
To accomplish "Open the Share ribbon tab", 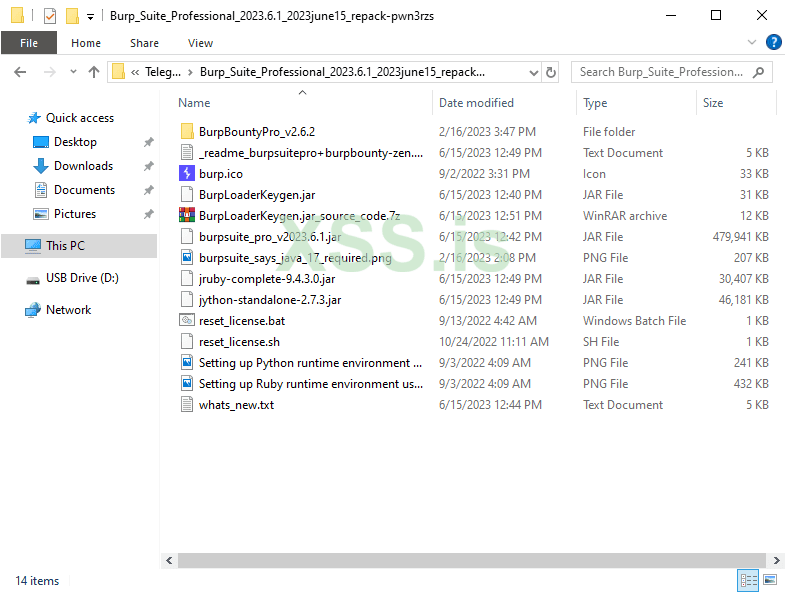I will [144, 43].
